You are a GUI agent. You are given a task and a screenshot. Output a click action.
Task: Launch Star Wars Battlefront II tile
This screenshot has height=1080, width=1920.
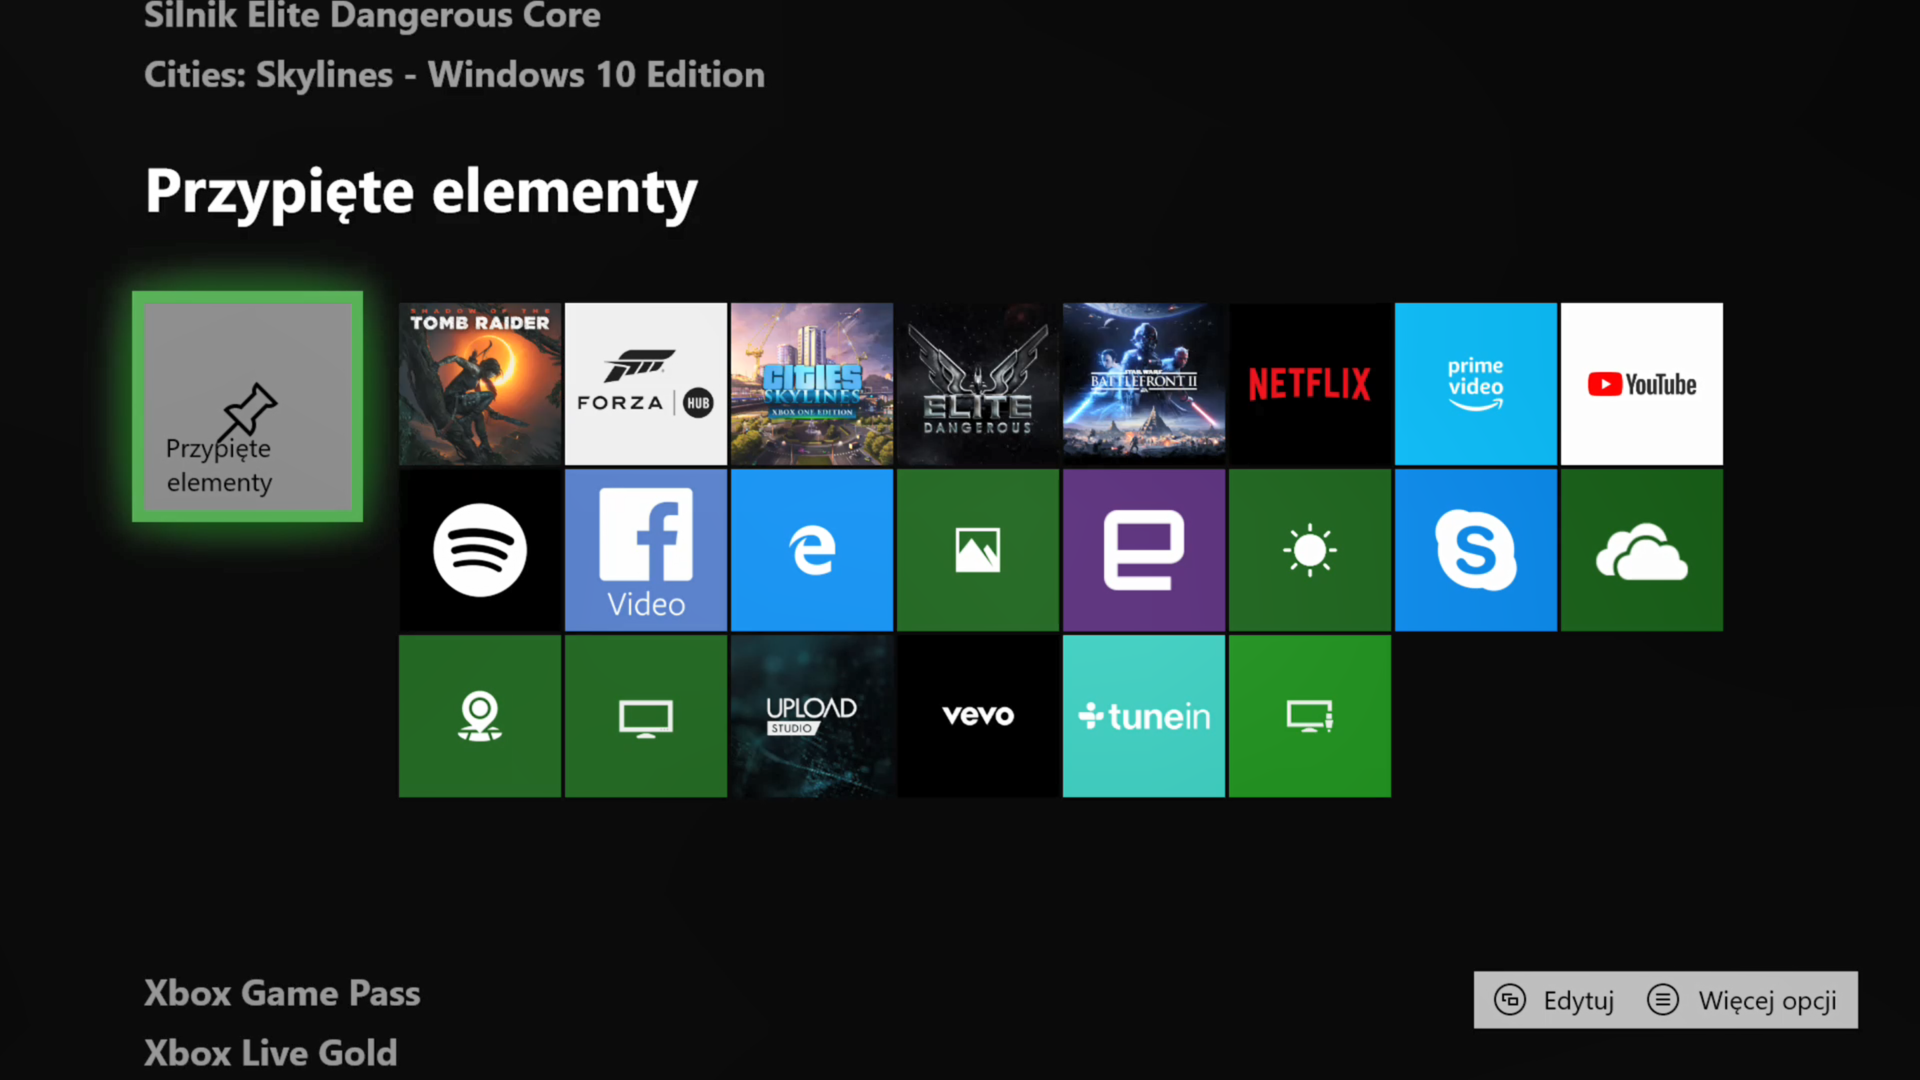tap(1144, 384)
